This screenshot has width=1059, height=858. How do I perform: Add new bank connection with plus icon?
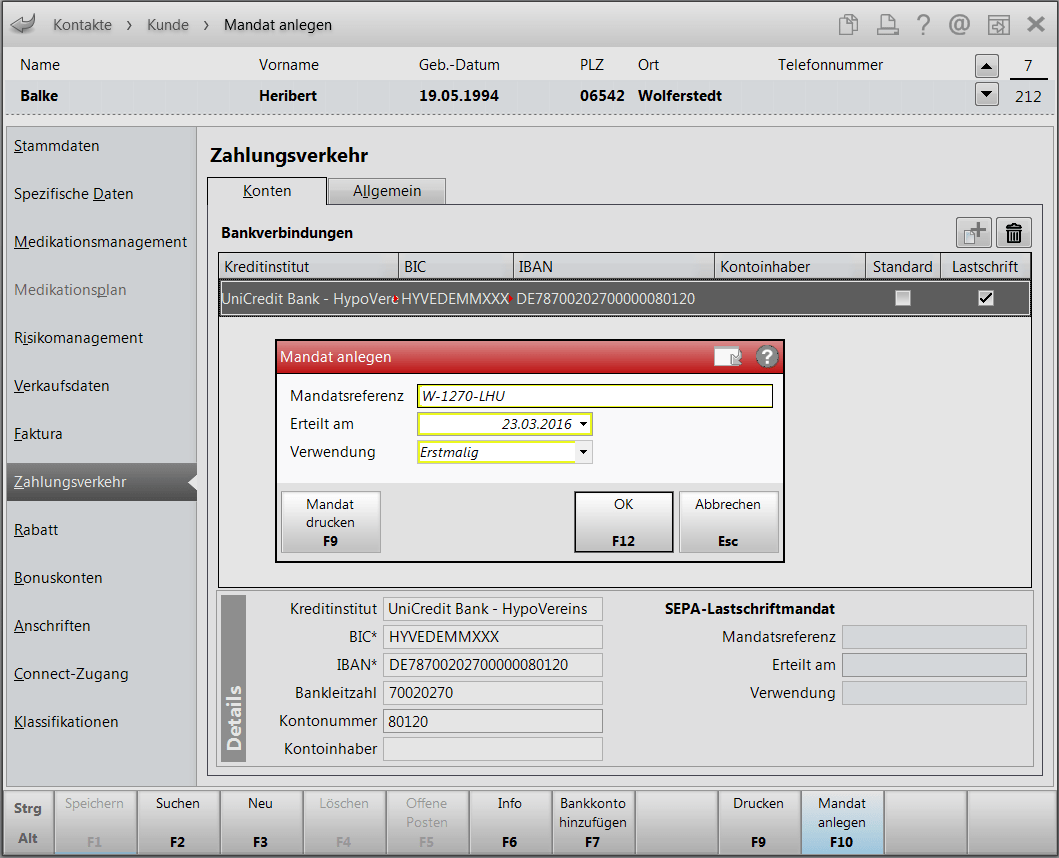click(974, 233)
